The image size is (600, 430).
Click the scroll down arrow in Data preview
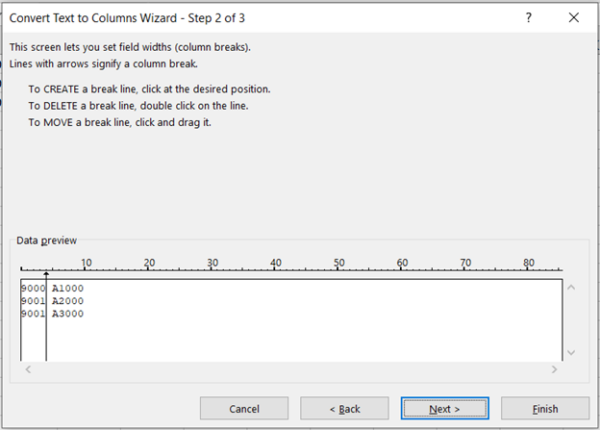(x=571, y=352)
